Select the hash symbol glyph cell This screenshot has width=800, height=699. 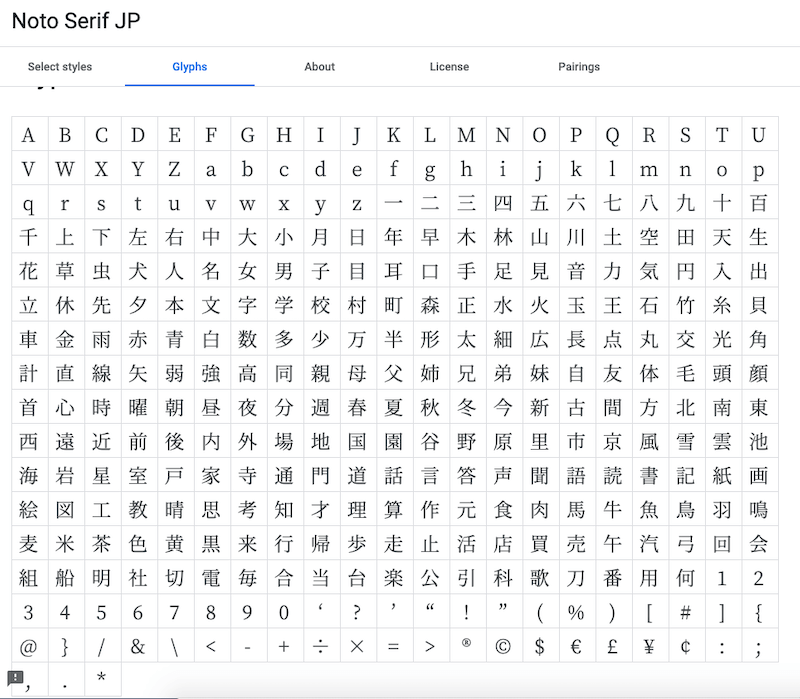click(x=687, y=611)
